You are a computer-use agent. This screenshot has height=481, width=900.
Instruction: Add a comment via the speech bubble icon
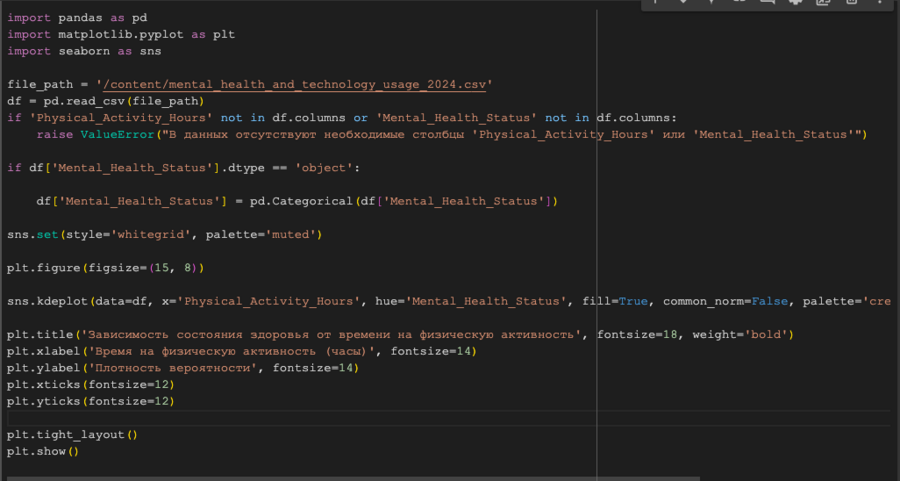(x=767, y=3)
